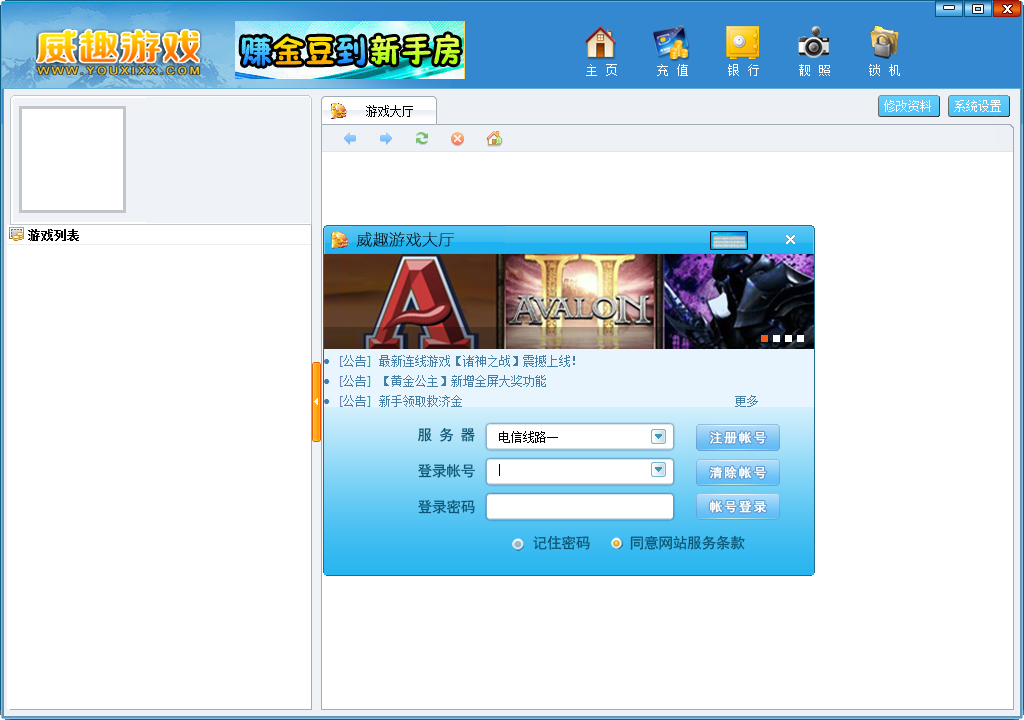Click the dark knight purple banner image

click(739, 301)
